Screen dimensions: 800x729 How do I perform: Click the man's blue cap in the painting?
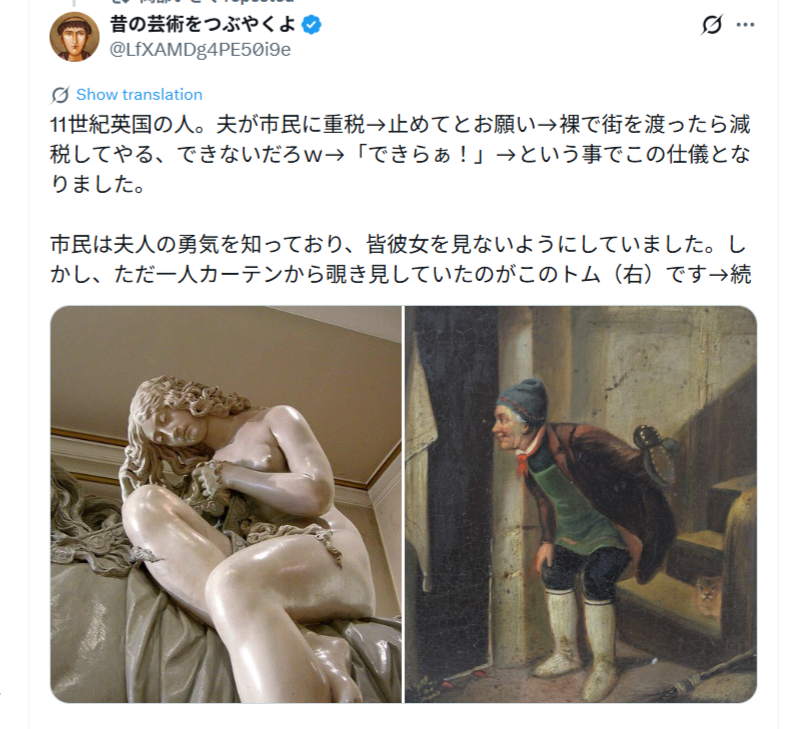pyautogui.click(x=523, y=400)
